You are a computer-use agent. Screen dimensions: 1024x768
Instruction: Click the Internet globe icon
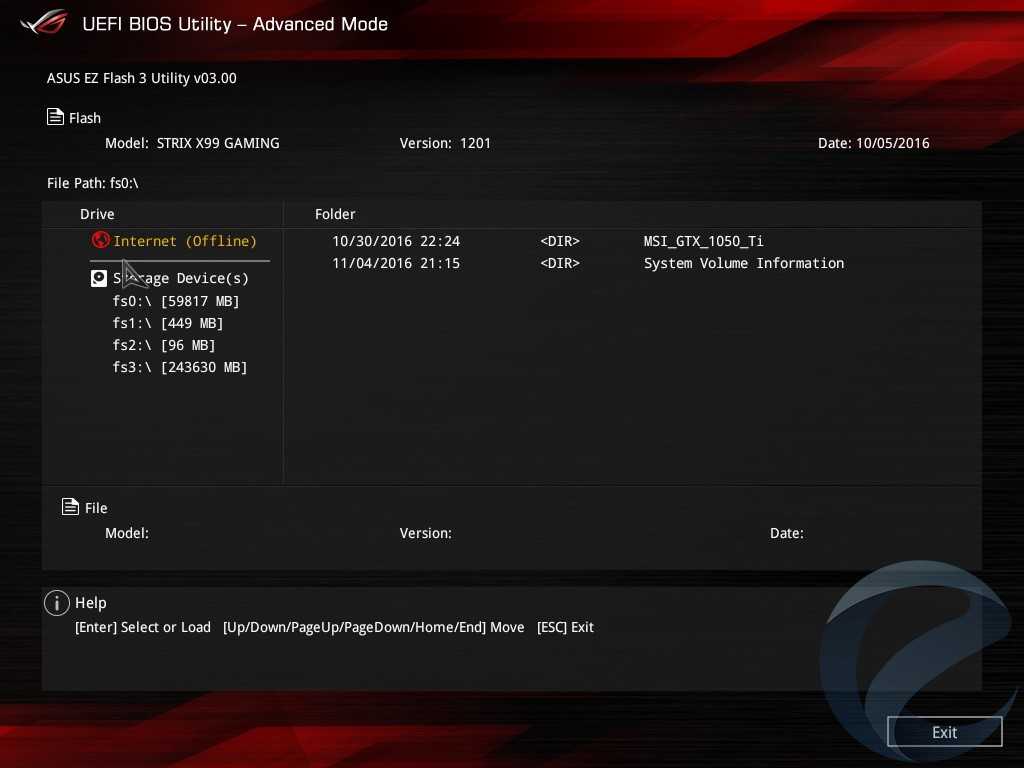(x=100, y=240)
